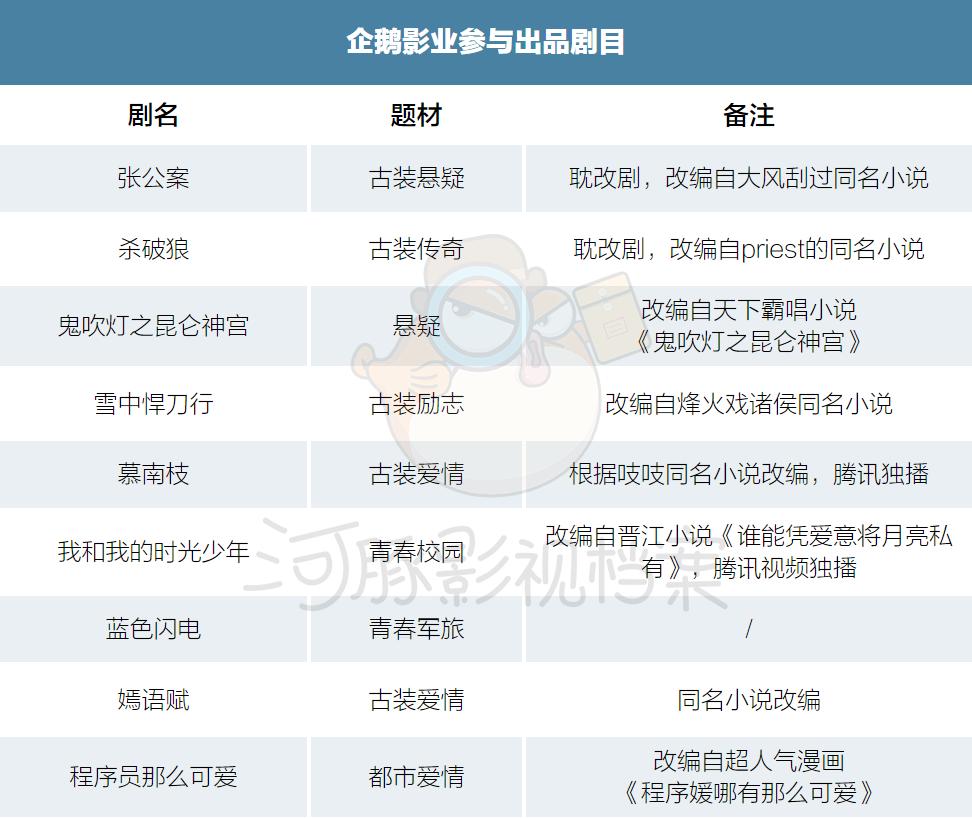The height and width of the screenshot is (818, 972).
Task: Click note 同名小说改编
Action: (x=749, y=700)
